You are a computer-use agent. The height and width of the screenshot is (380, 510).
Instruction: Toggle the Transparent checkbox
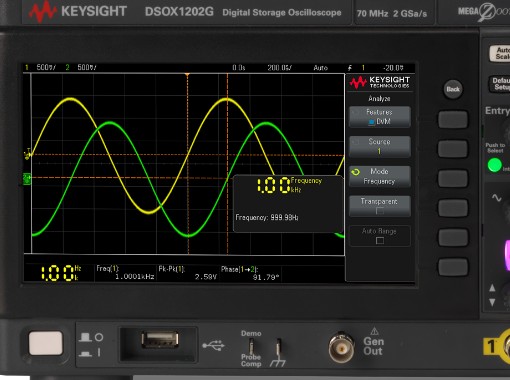[x=380, y=211]
